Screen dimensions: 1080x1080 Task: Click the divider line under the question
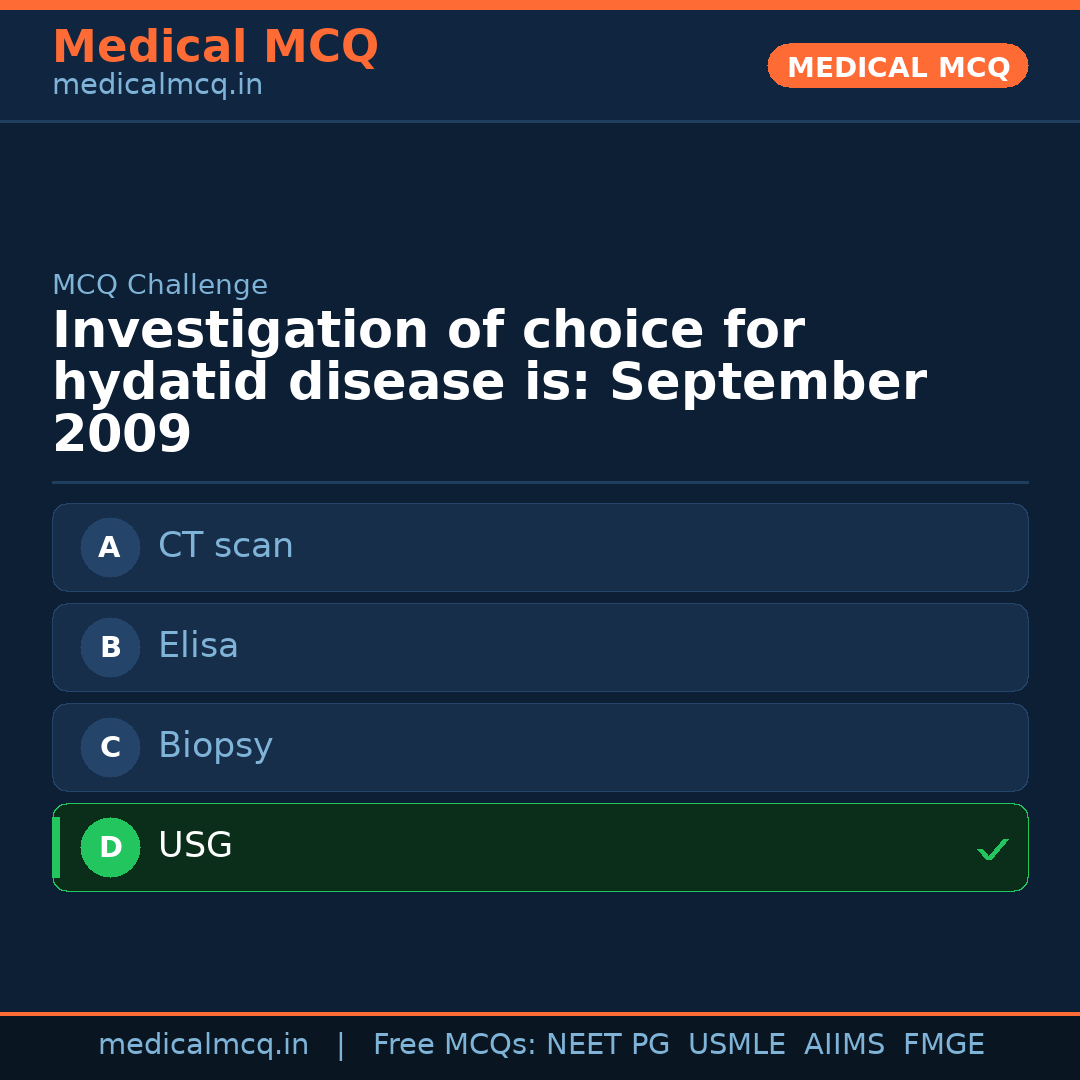coord(540,482)
